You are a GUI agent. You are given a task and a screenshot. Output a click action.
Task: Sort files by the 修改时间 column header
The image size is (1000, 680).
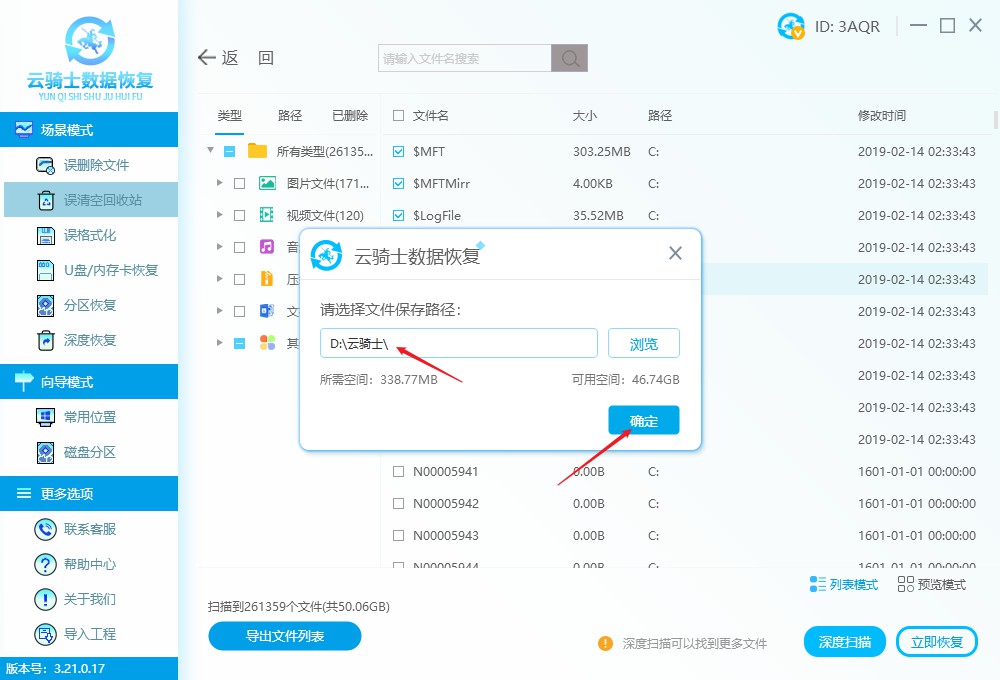click(x=882, y=115)
